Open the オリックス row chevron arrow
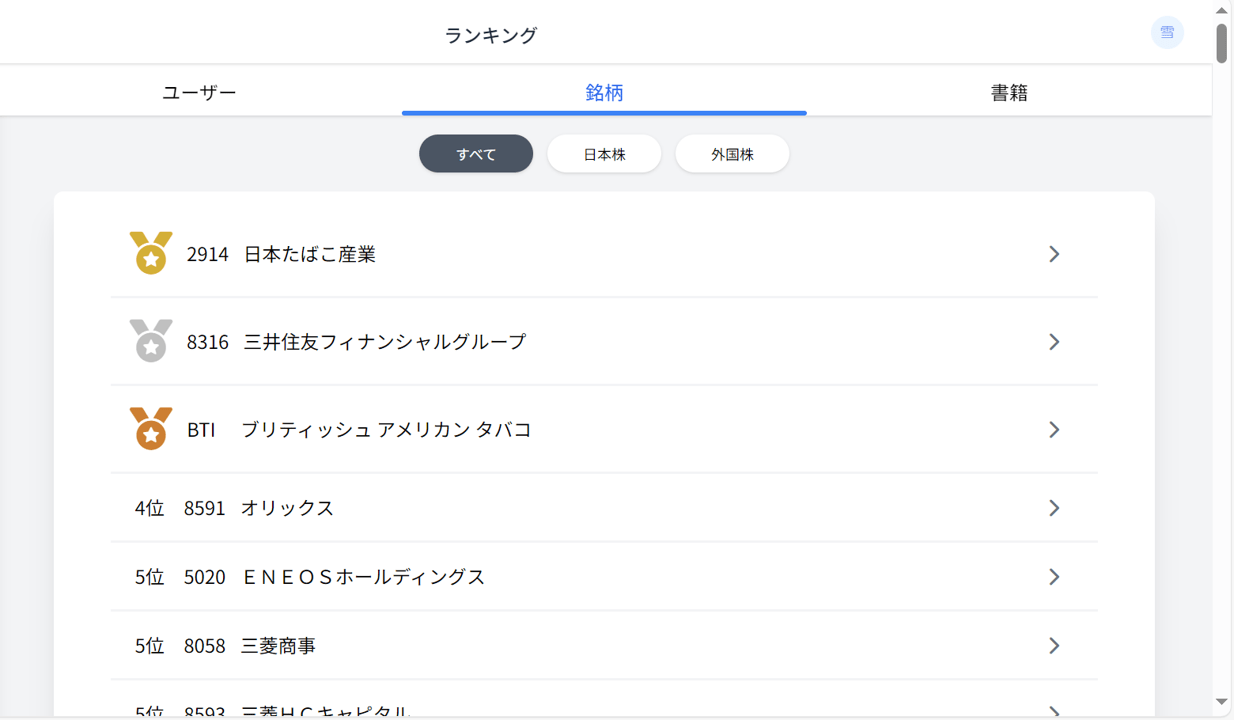 [1054, 508]
